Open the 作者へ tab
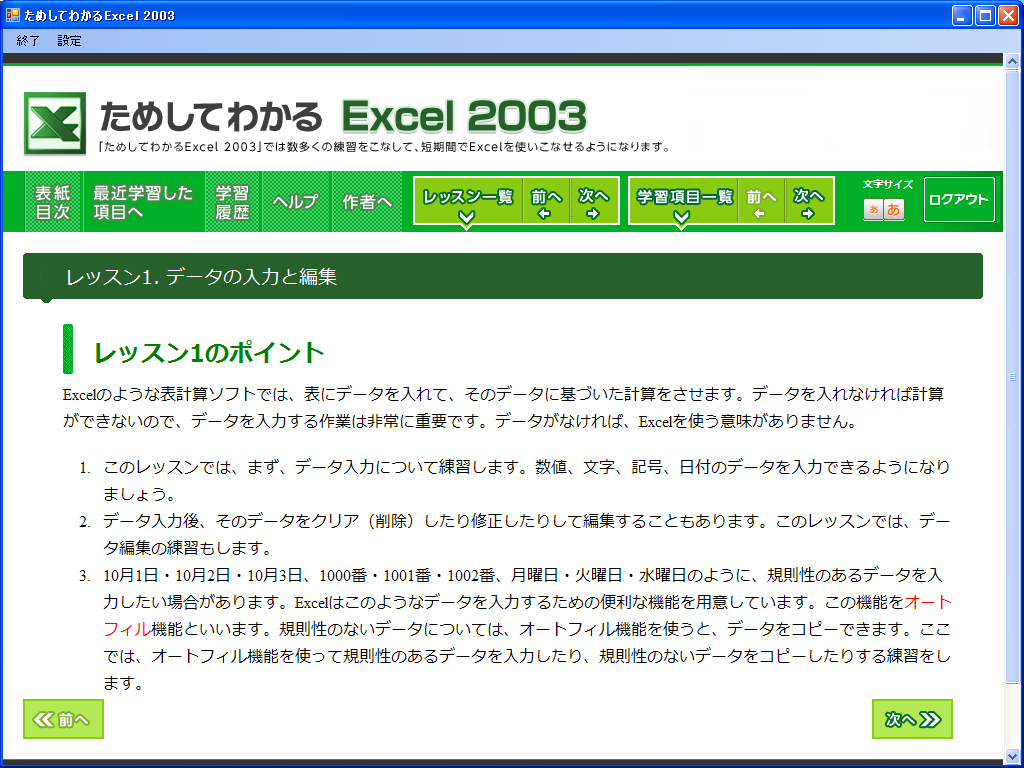The height and width of the screenshot is (768, 1024). pyautogui.click(x=367, y=202)
